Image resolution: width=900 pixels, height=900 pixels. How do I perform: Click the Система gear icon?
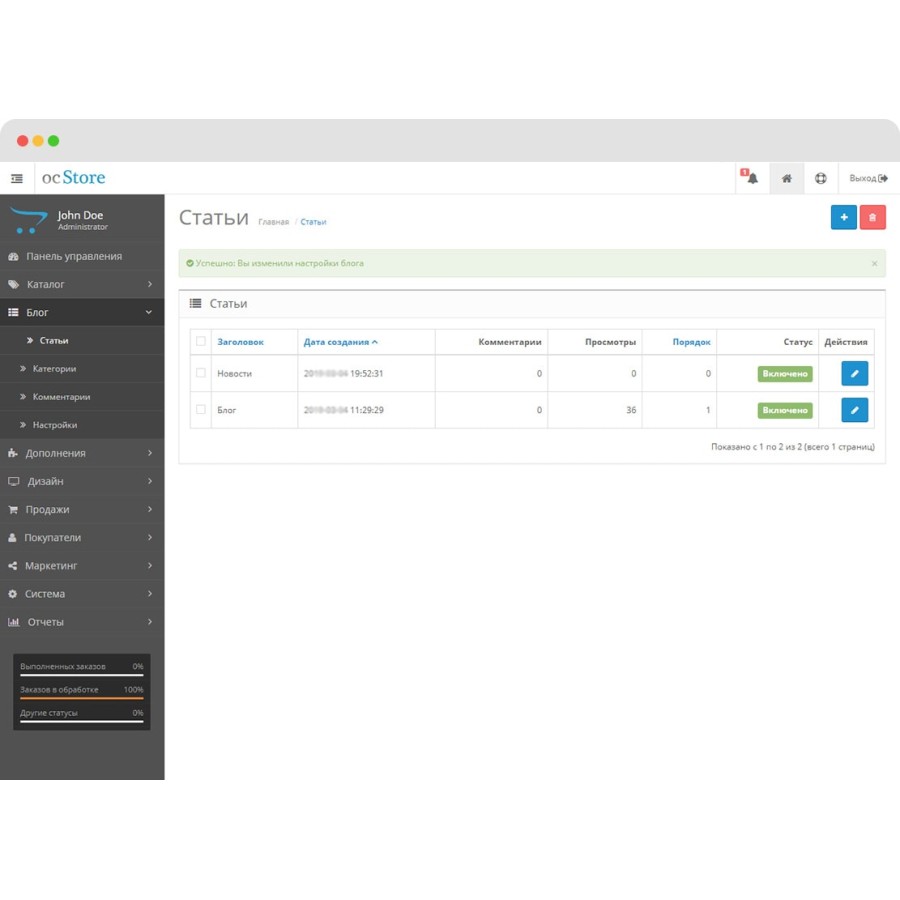tap(13, 594)
